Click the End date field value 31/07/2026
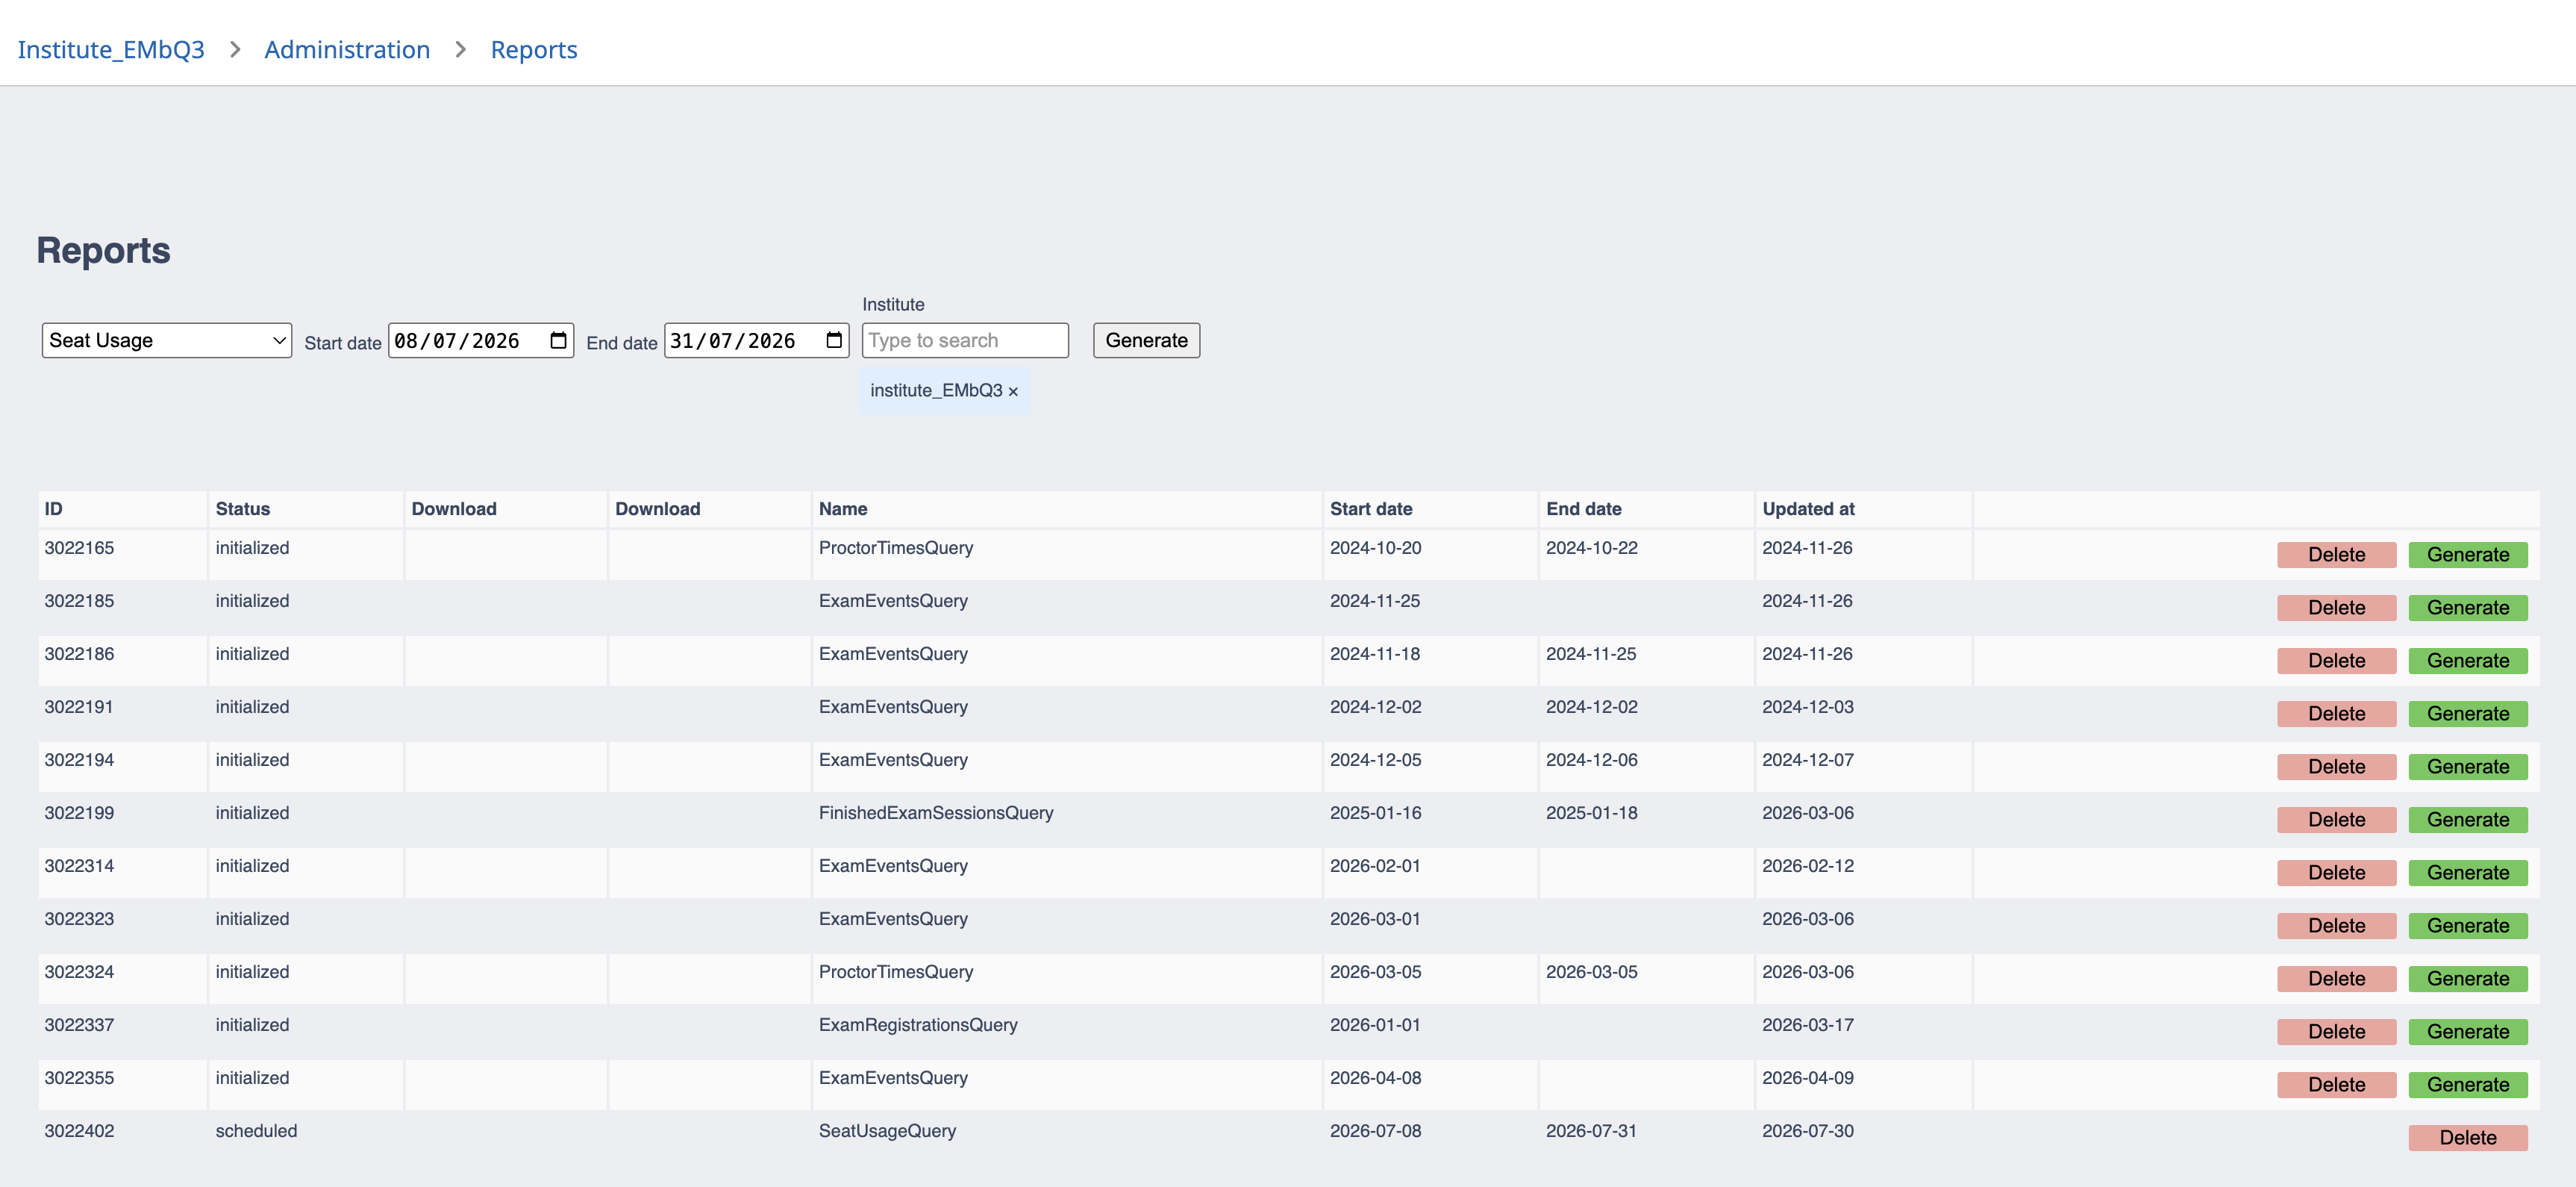 pyautogui.click(x=733, y=341)
